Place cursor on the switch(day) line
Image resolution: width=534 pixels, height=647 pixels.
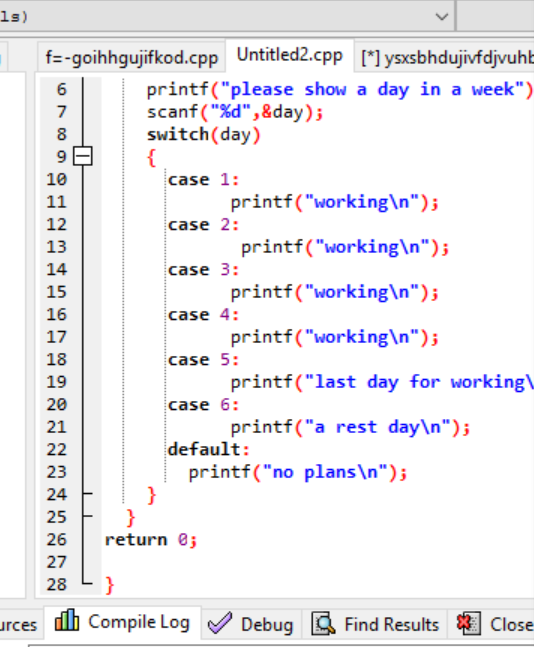[204, 135]
